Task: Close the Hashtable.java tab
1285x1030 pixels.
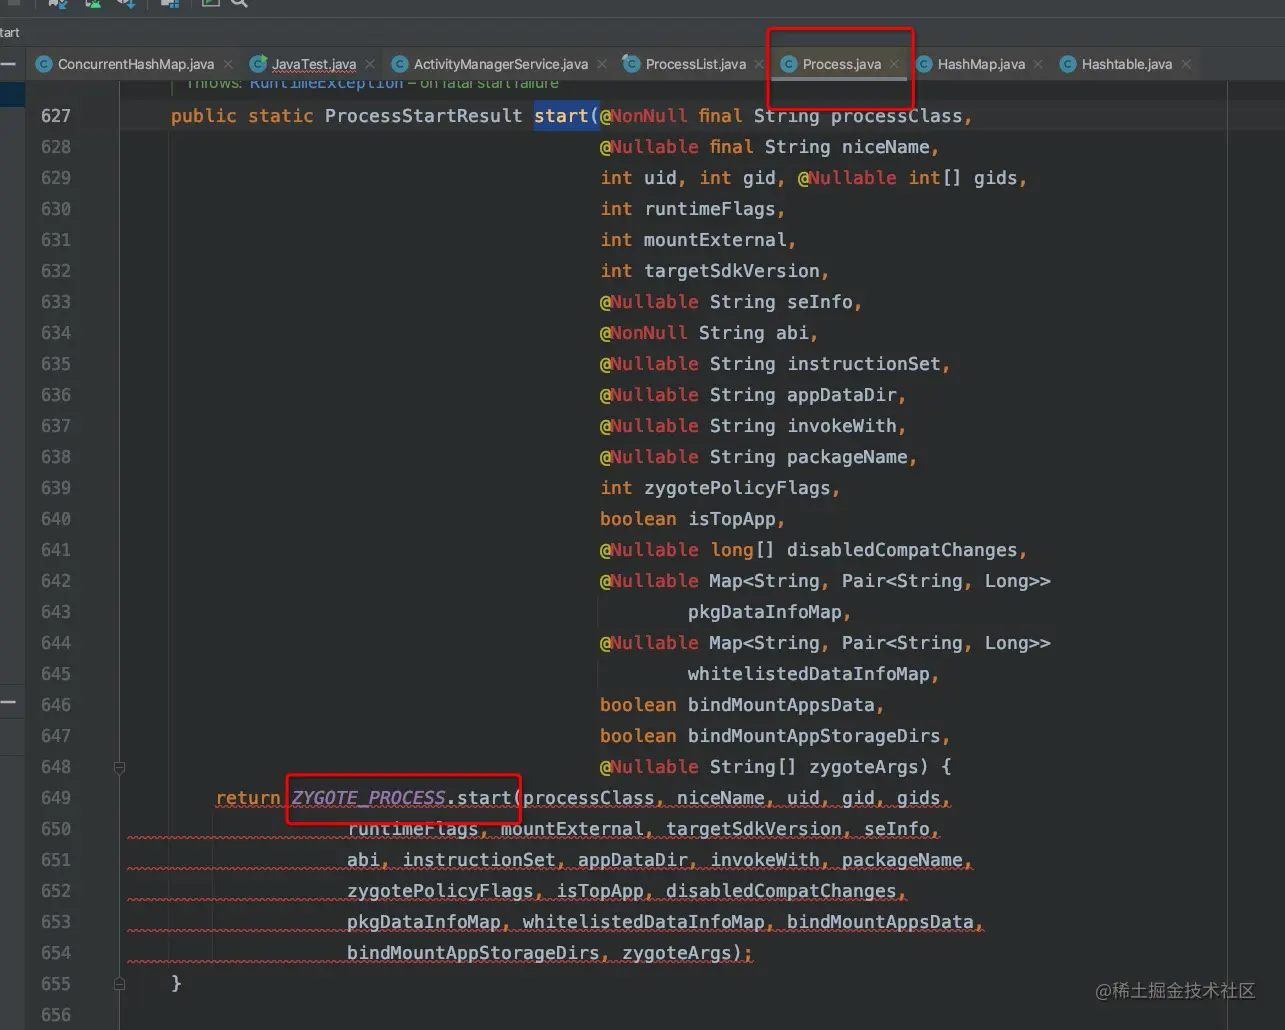Action: pos(1186,64)
